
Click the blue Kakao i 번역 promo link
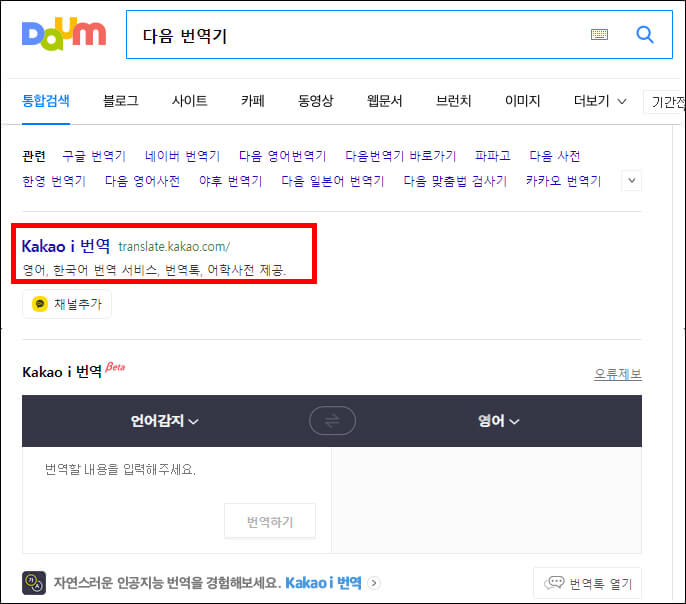pyautogui.click(x=323, y=583)
